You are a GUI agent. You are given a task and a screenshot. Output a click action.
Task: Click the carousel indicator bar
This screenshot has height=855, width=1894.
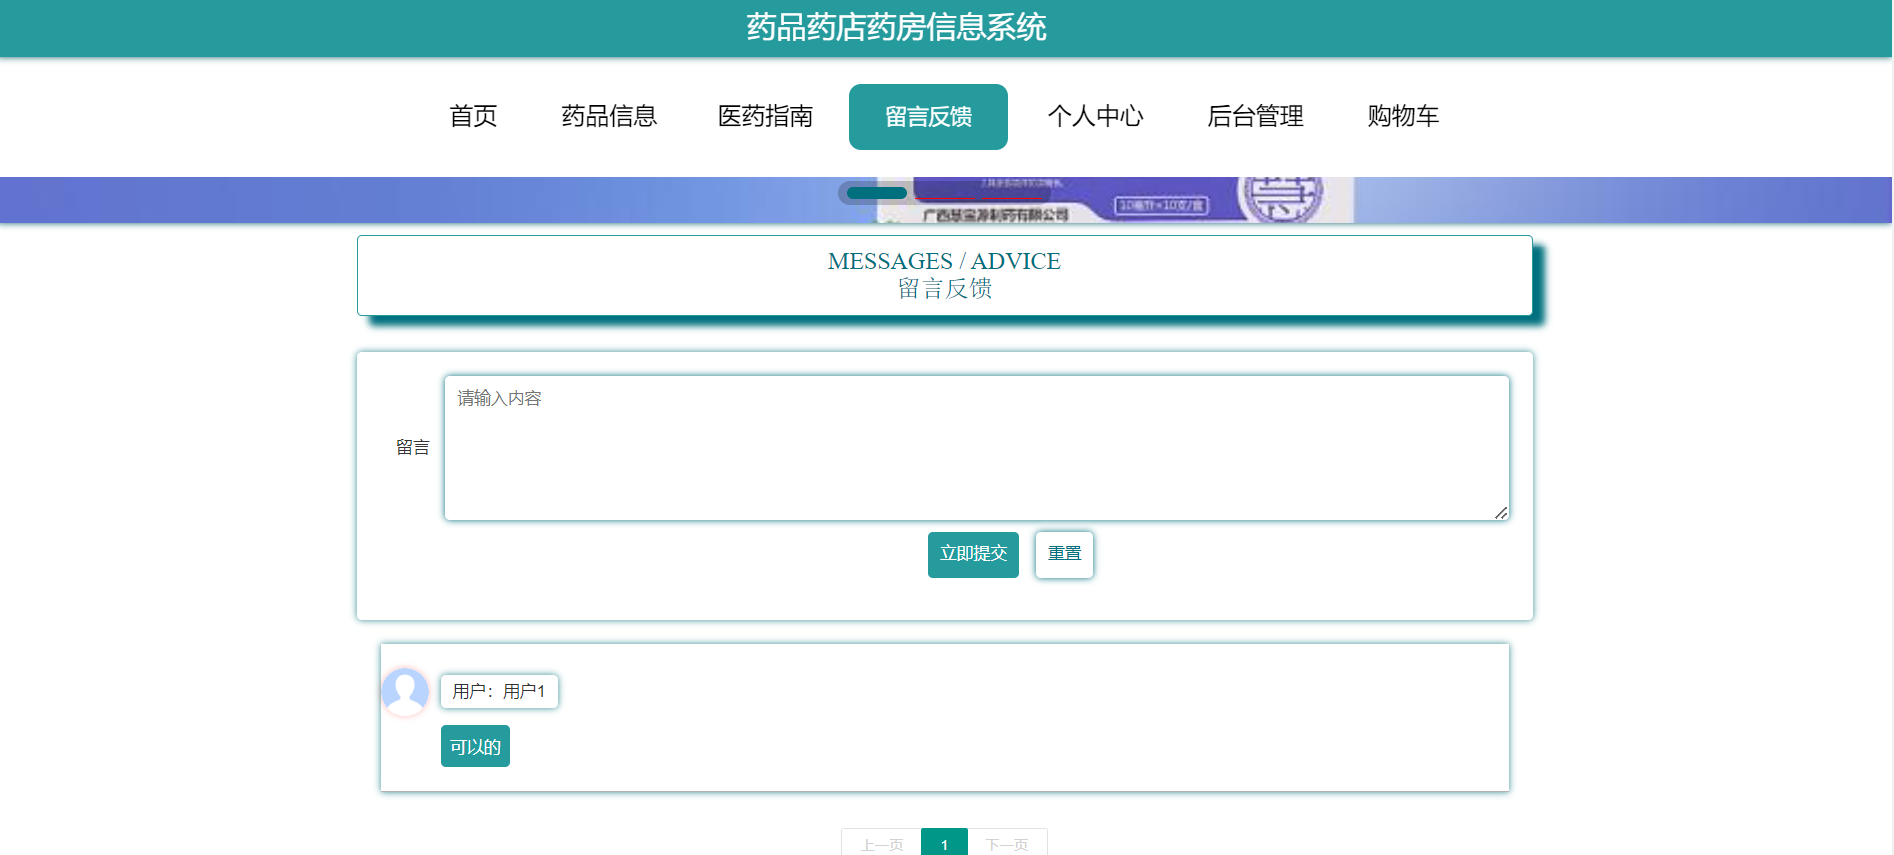point(877,193)
